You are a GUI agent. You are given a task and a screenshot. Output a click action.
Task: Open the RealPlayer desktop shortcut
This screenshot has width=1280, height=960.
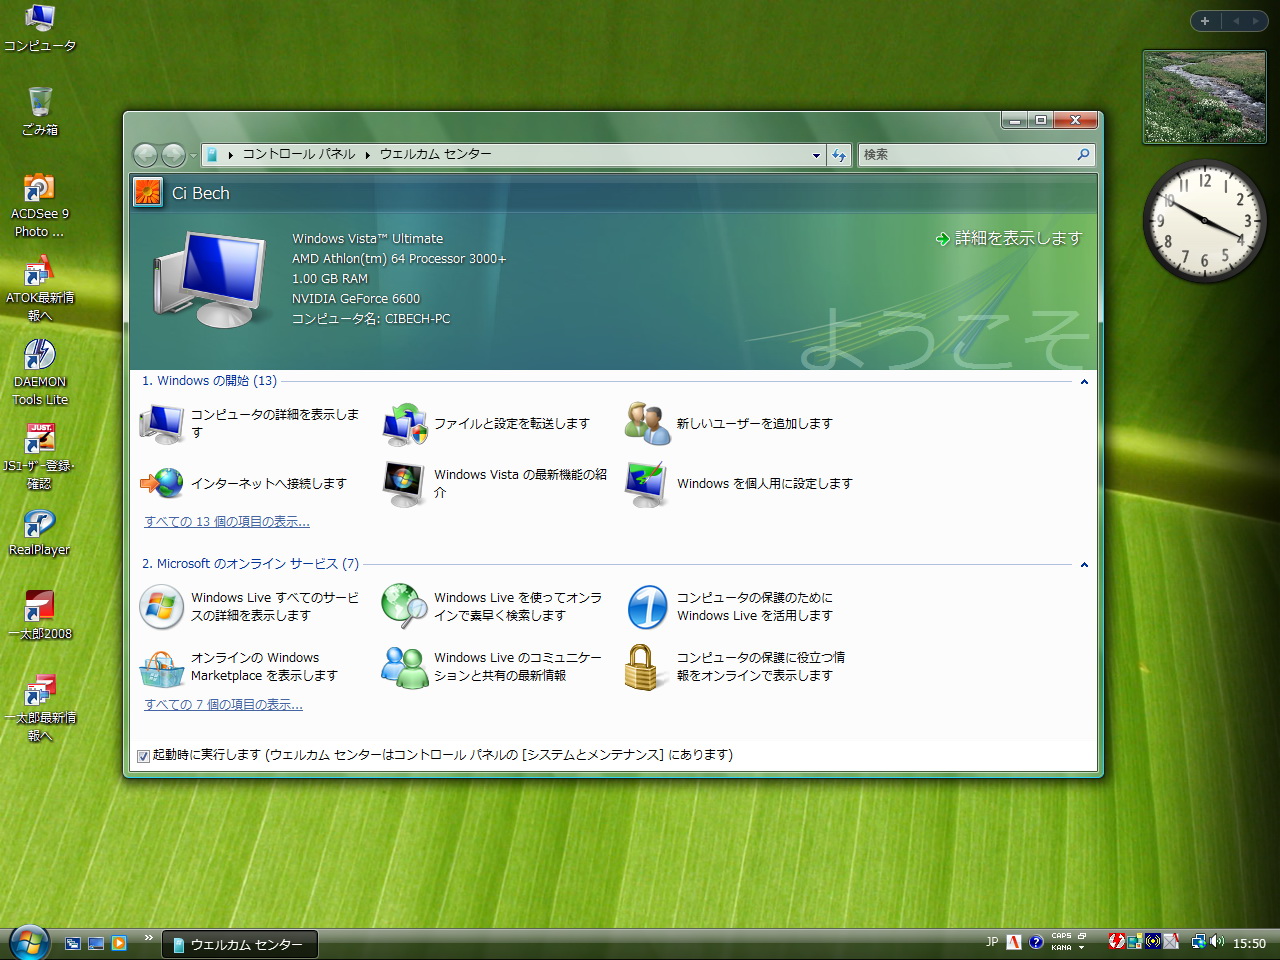tap(40, 524)
